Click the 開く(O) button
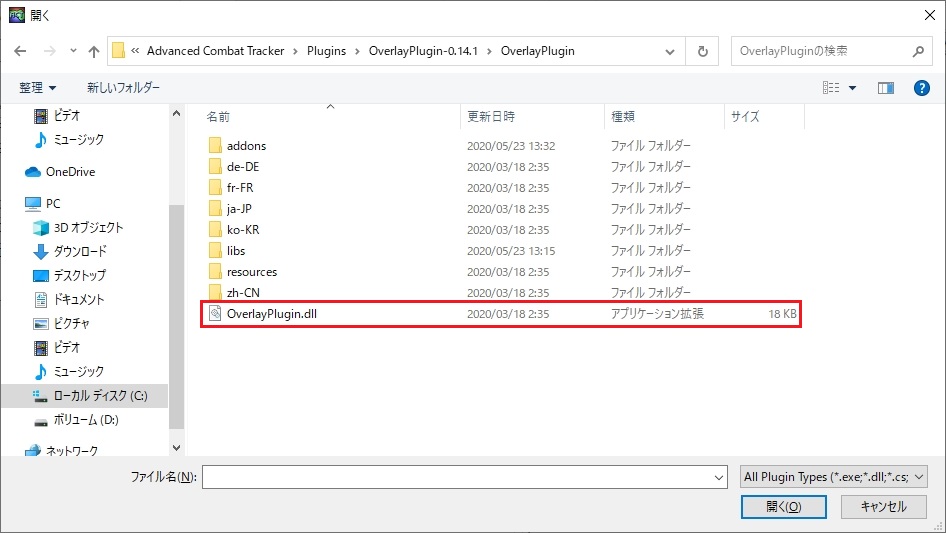Screen dimensions: 946x533 (x=784, y=506)
